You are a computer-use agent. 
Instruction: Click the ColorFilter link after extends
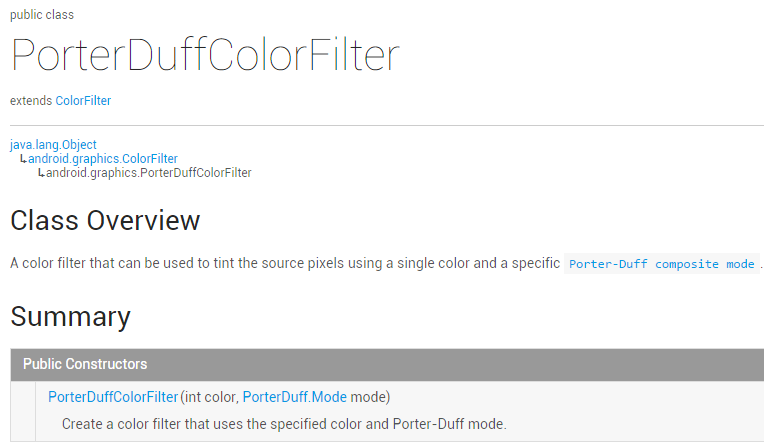pos(83,101)
